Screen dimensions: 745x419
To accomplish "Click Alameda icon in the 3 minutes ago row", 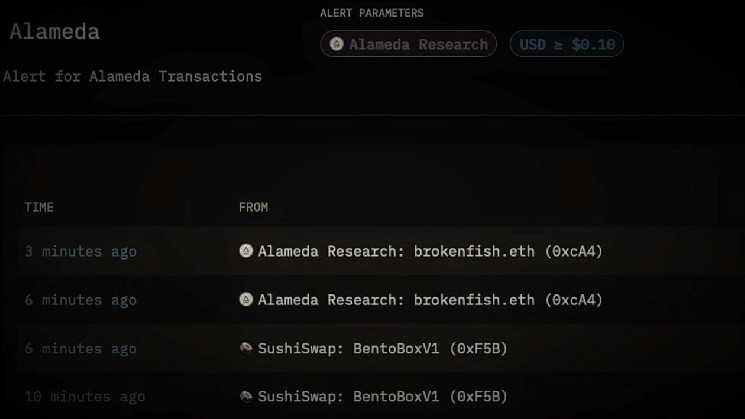I will (x=246, y=251).
